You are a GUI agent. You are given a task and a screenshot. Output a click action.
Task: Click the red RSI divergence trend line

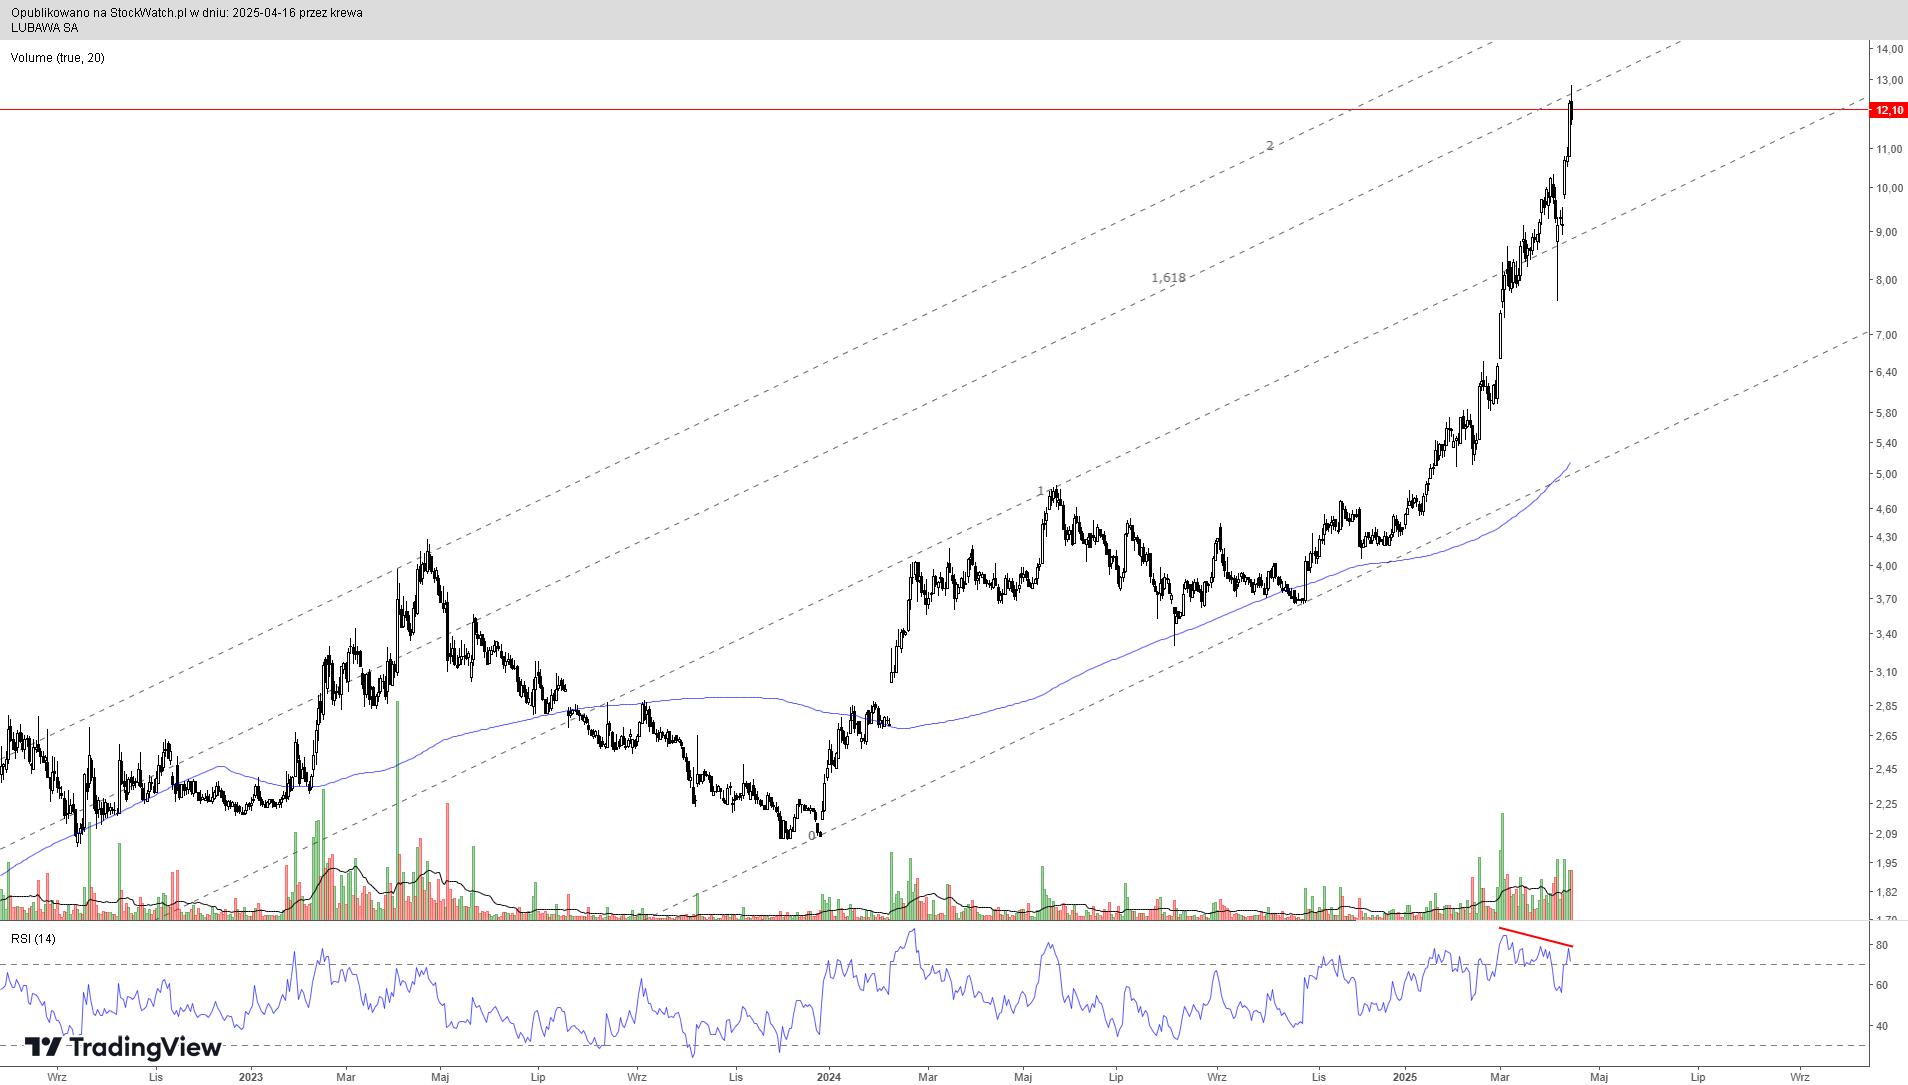(1536, 937)
